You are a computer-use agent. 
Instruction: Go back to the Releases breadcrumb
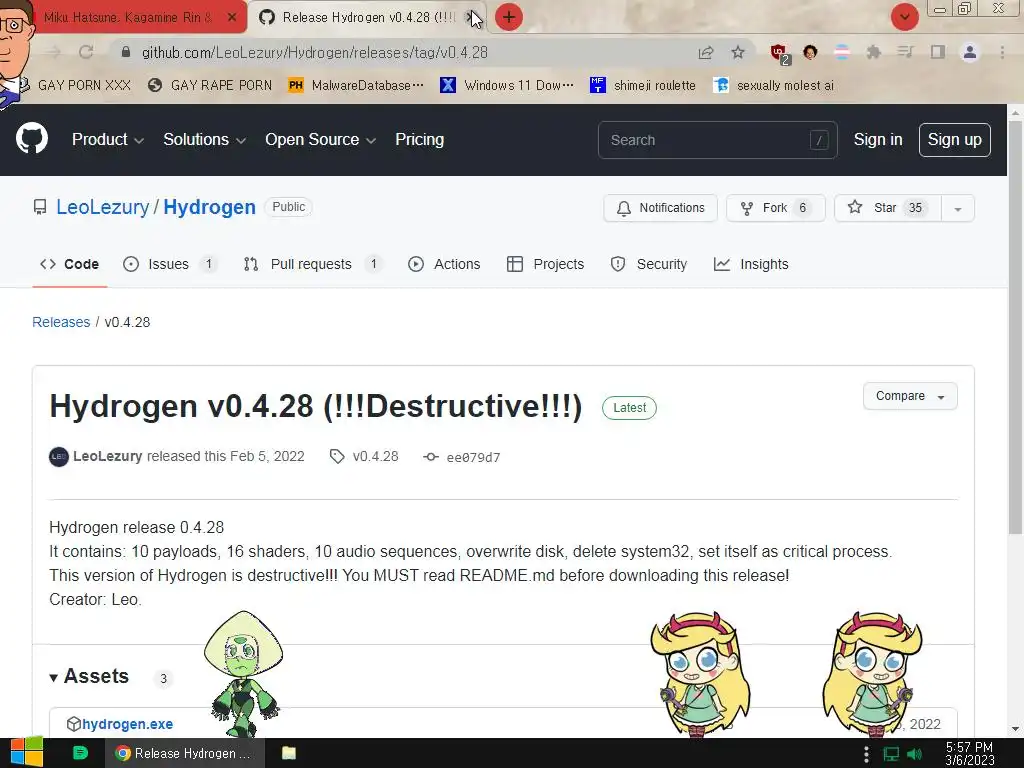pyautogui.click(x=61, y=322)
